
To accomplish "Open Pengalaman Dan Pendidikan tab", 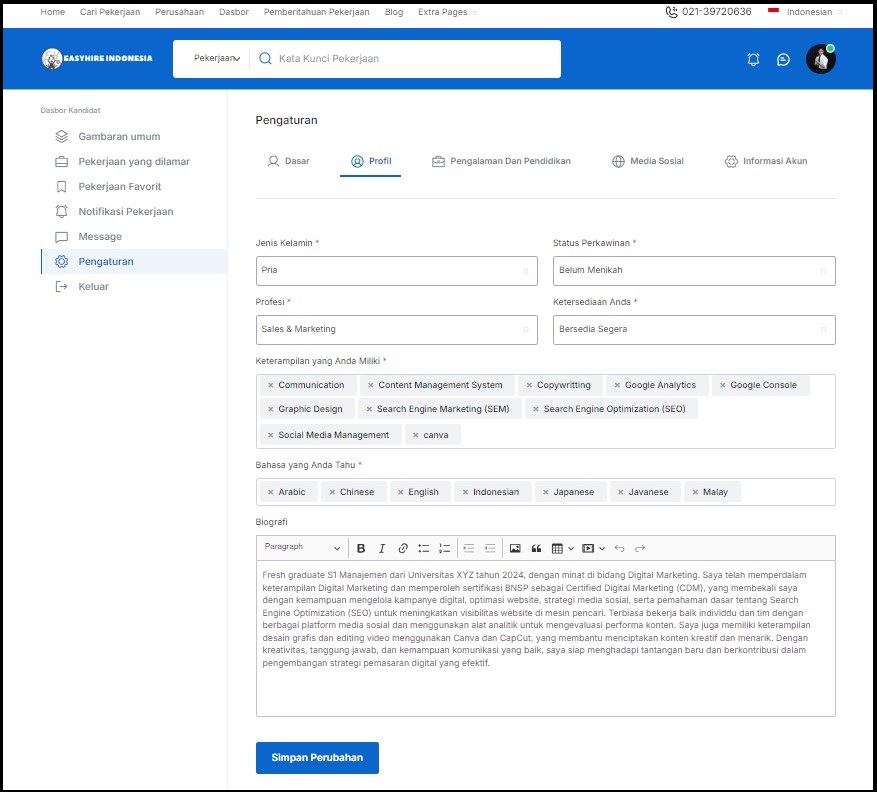I will coord(501,161).
